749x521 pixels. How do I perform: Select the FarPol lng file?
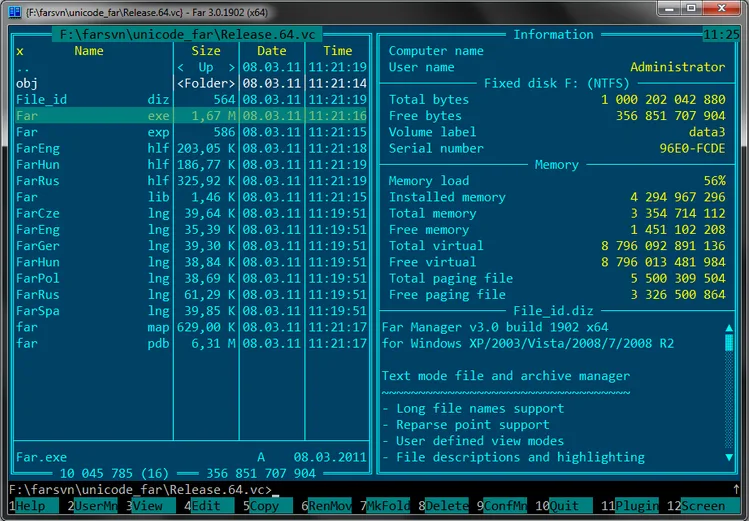191,278
